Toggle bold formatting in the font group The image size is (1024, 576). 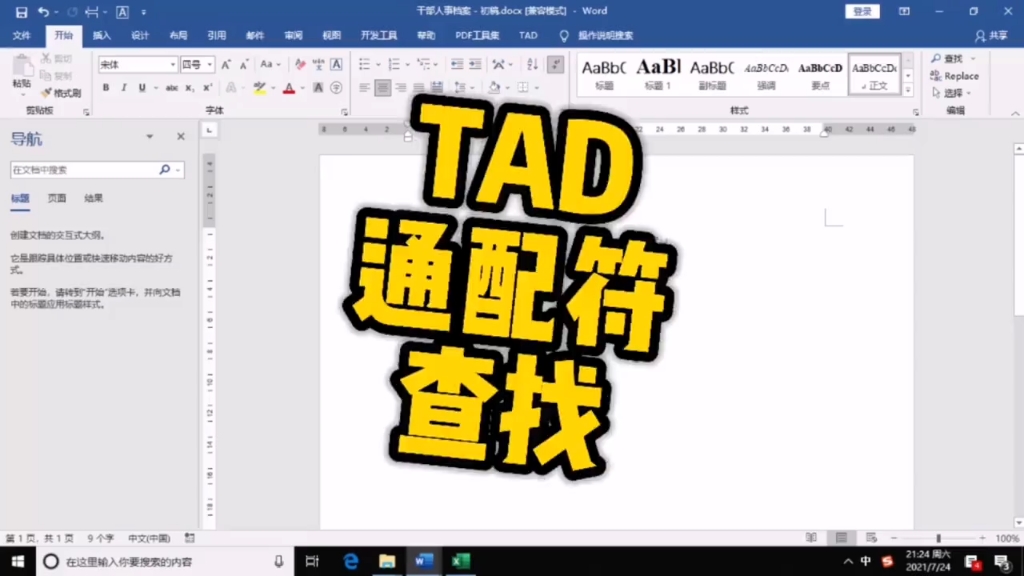click(x=106, y=85)
